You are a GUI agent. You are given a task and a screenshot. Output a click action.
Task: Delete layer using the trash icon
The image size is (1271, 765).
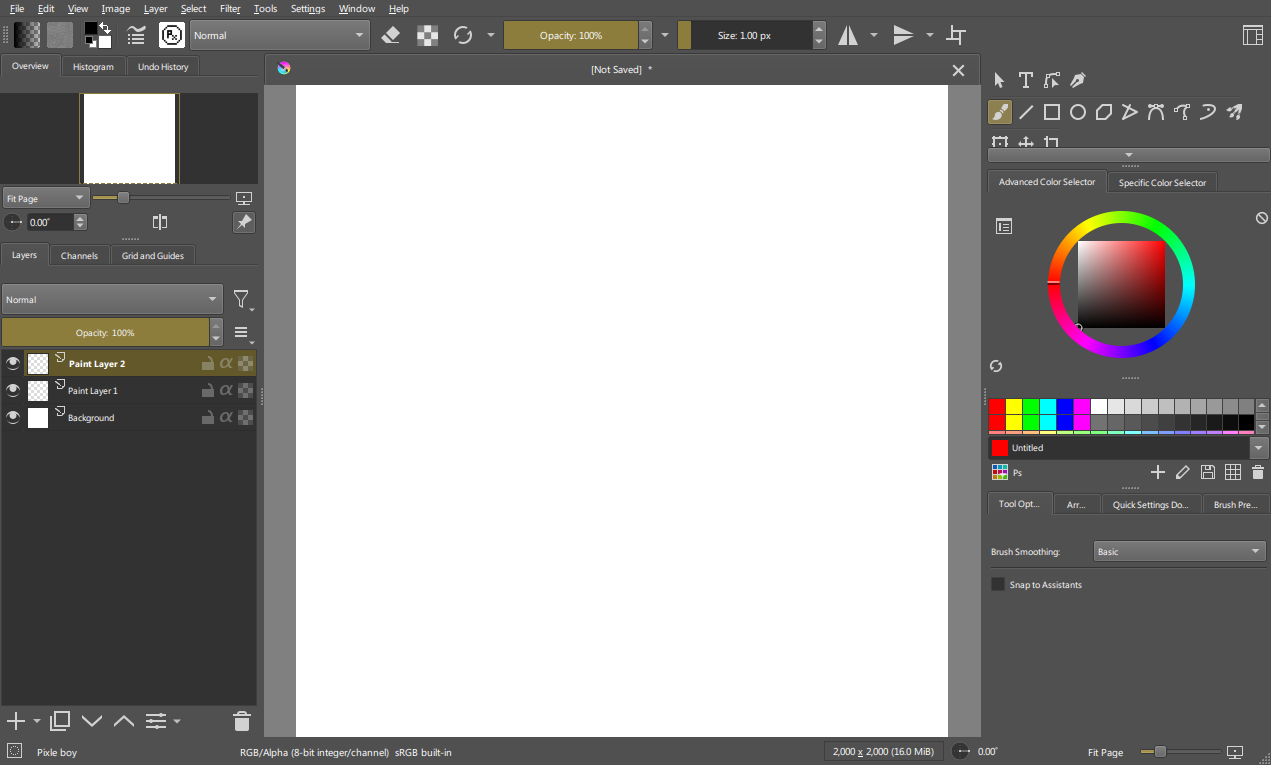(241, 720)
